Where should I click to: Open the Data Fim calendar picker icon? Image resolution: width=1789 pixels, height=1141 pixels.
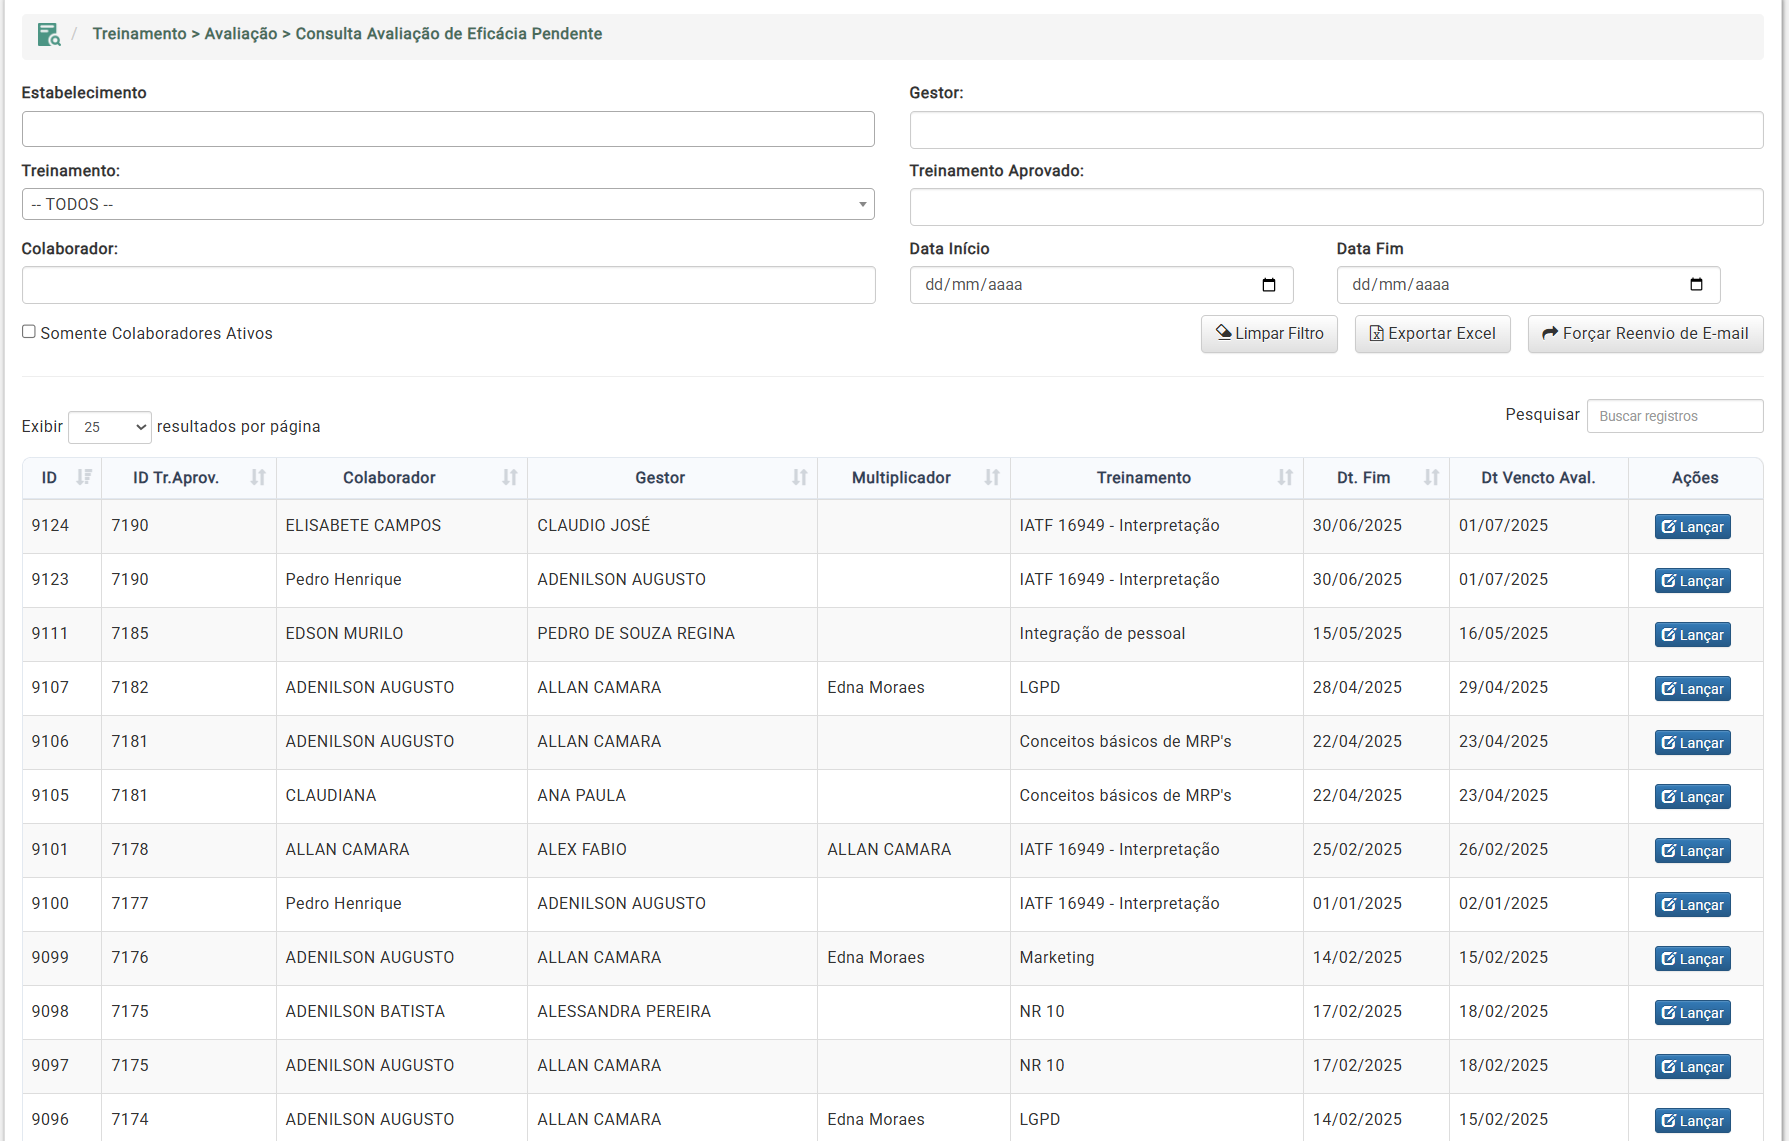tap(1695, 285)
